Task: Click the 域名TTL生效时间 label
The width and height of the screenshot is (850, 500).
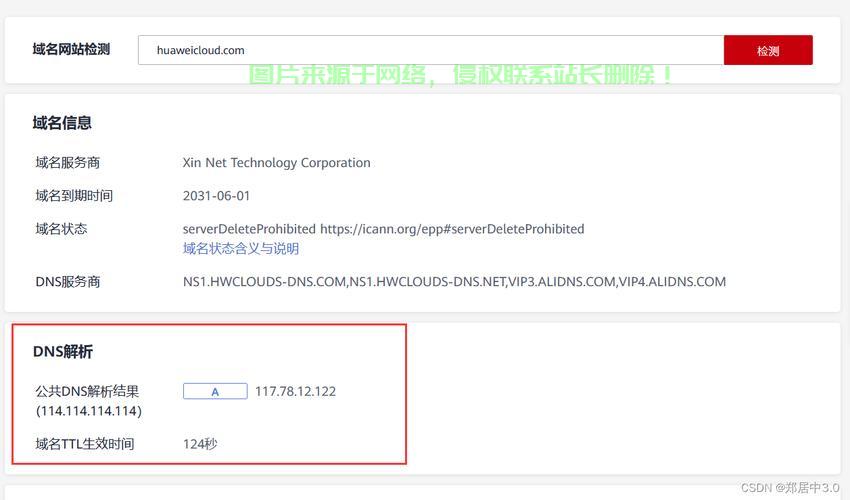Action: [85, 444]
